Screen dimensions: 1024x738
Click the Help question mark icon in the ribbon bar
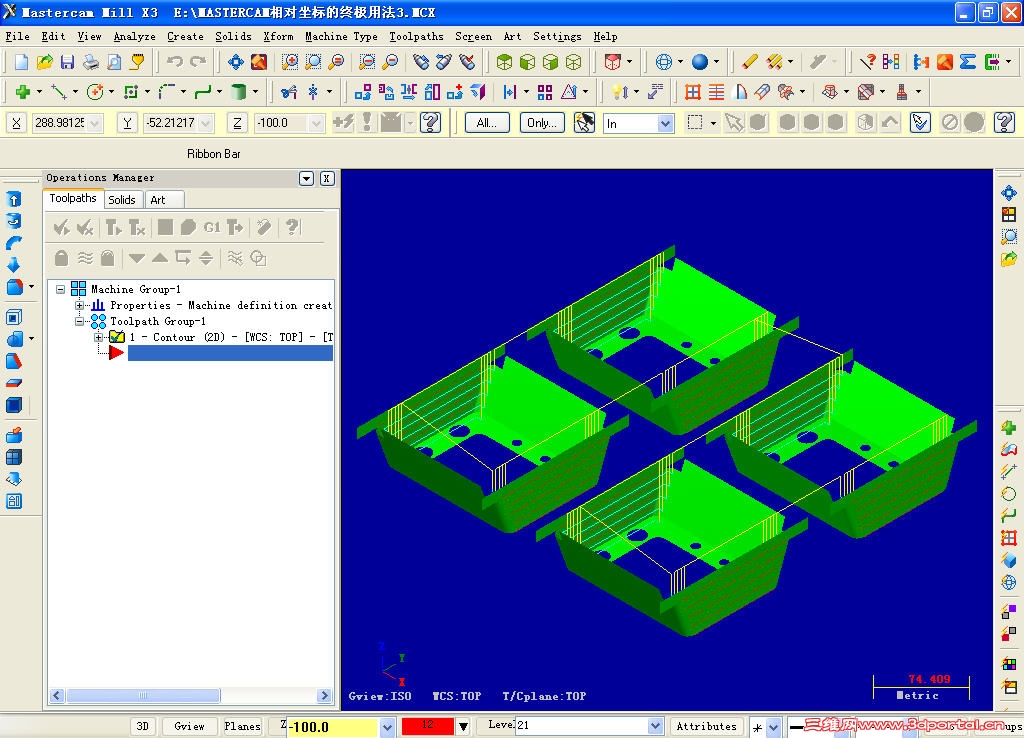[x=430, y=123]
